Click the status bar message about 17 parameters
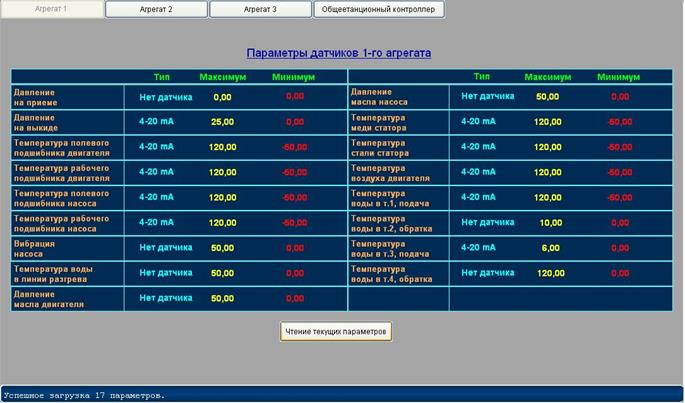685x403 pixels. tap(84, 395)
